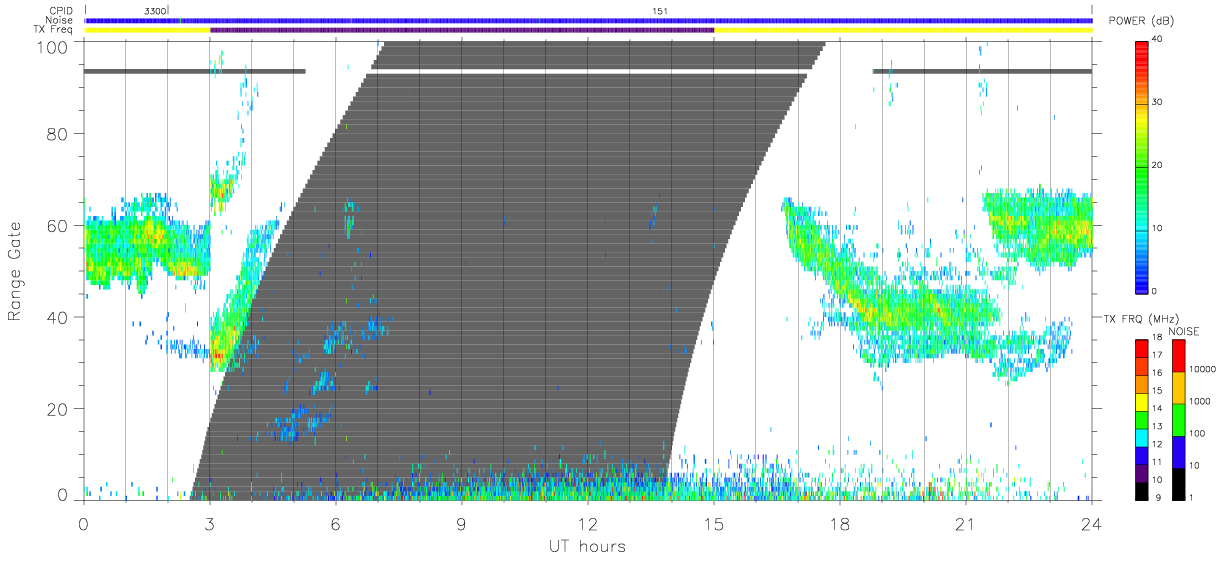Click the 15 tick on the UT hours axis
Image resolution: width=1228 pixels, height=567 pixels.
point(714,523)
